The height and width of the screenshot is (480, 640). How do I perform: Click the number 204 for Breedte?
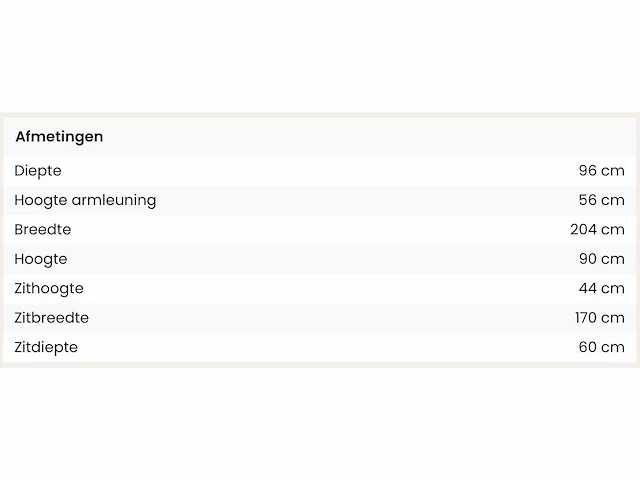pyautogui.click(x=583, y=229)
